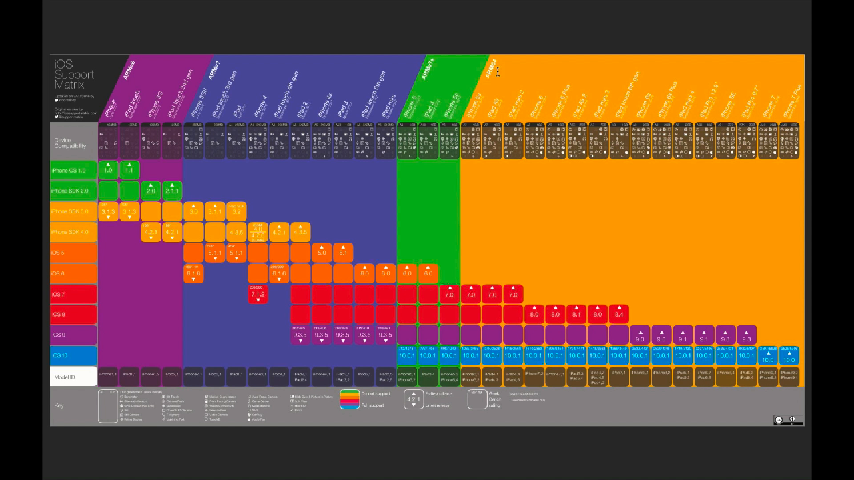Image resolution: width=854 pixels, height=480 pixels.
Task: Select the 'iPhone SDK 3.0' row label
Action: (74, 211)
